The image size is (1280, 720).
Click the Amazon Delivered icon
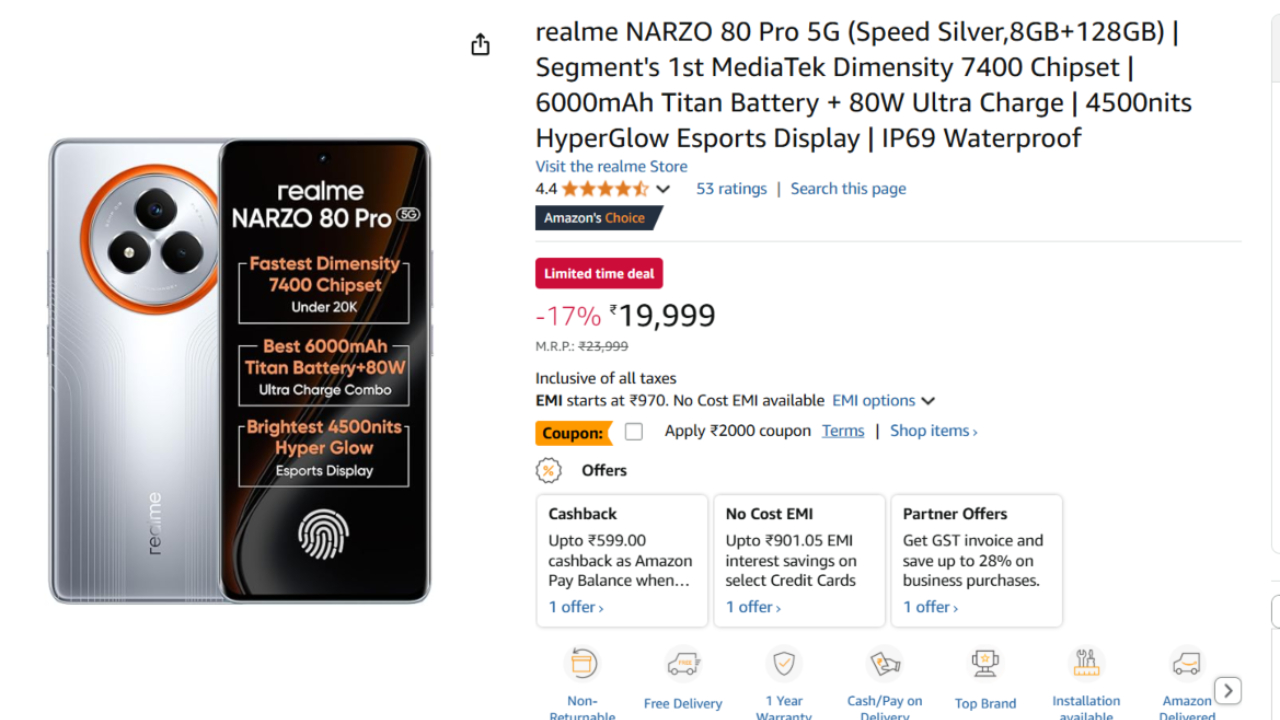point(1187,664)
